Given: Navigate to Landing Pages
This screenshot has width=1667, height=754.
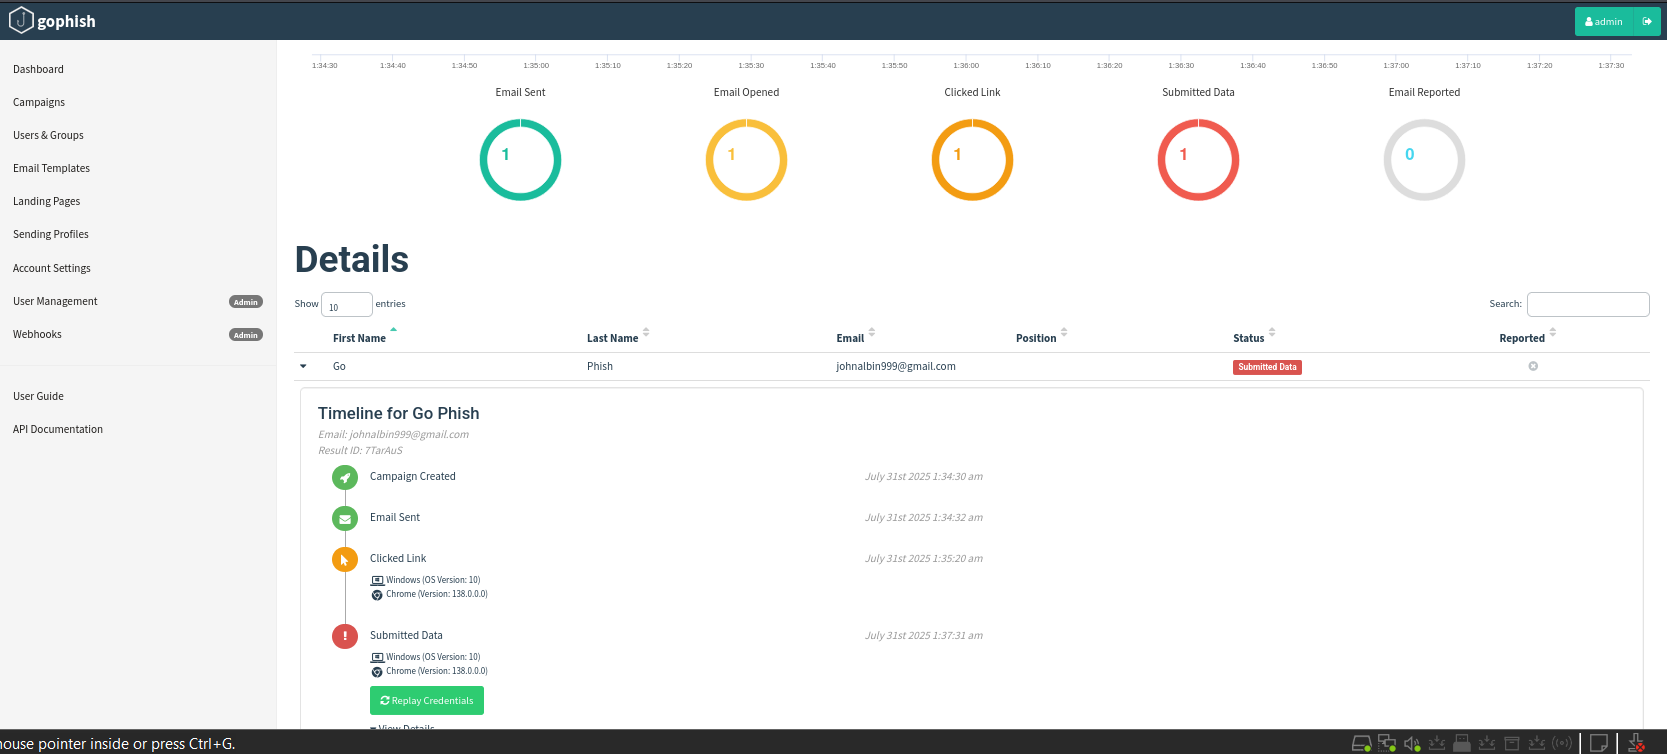Looking at the screenshot, I should (46, 201).
